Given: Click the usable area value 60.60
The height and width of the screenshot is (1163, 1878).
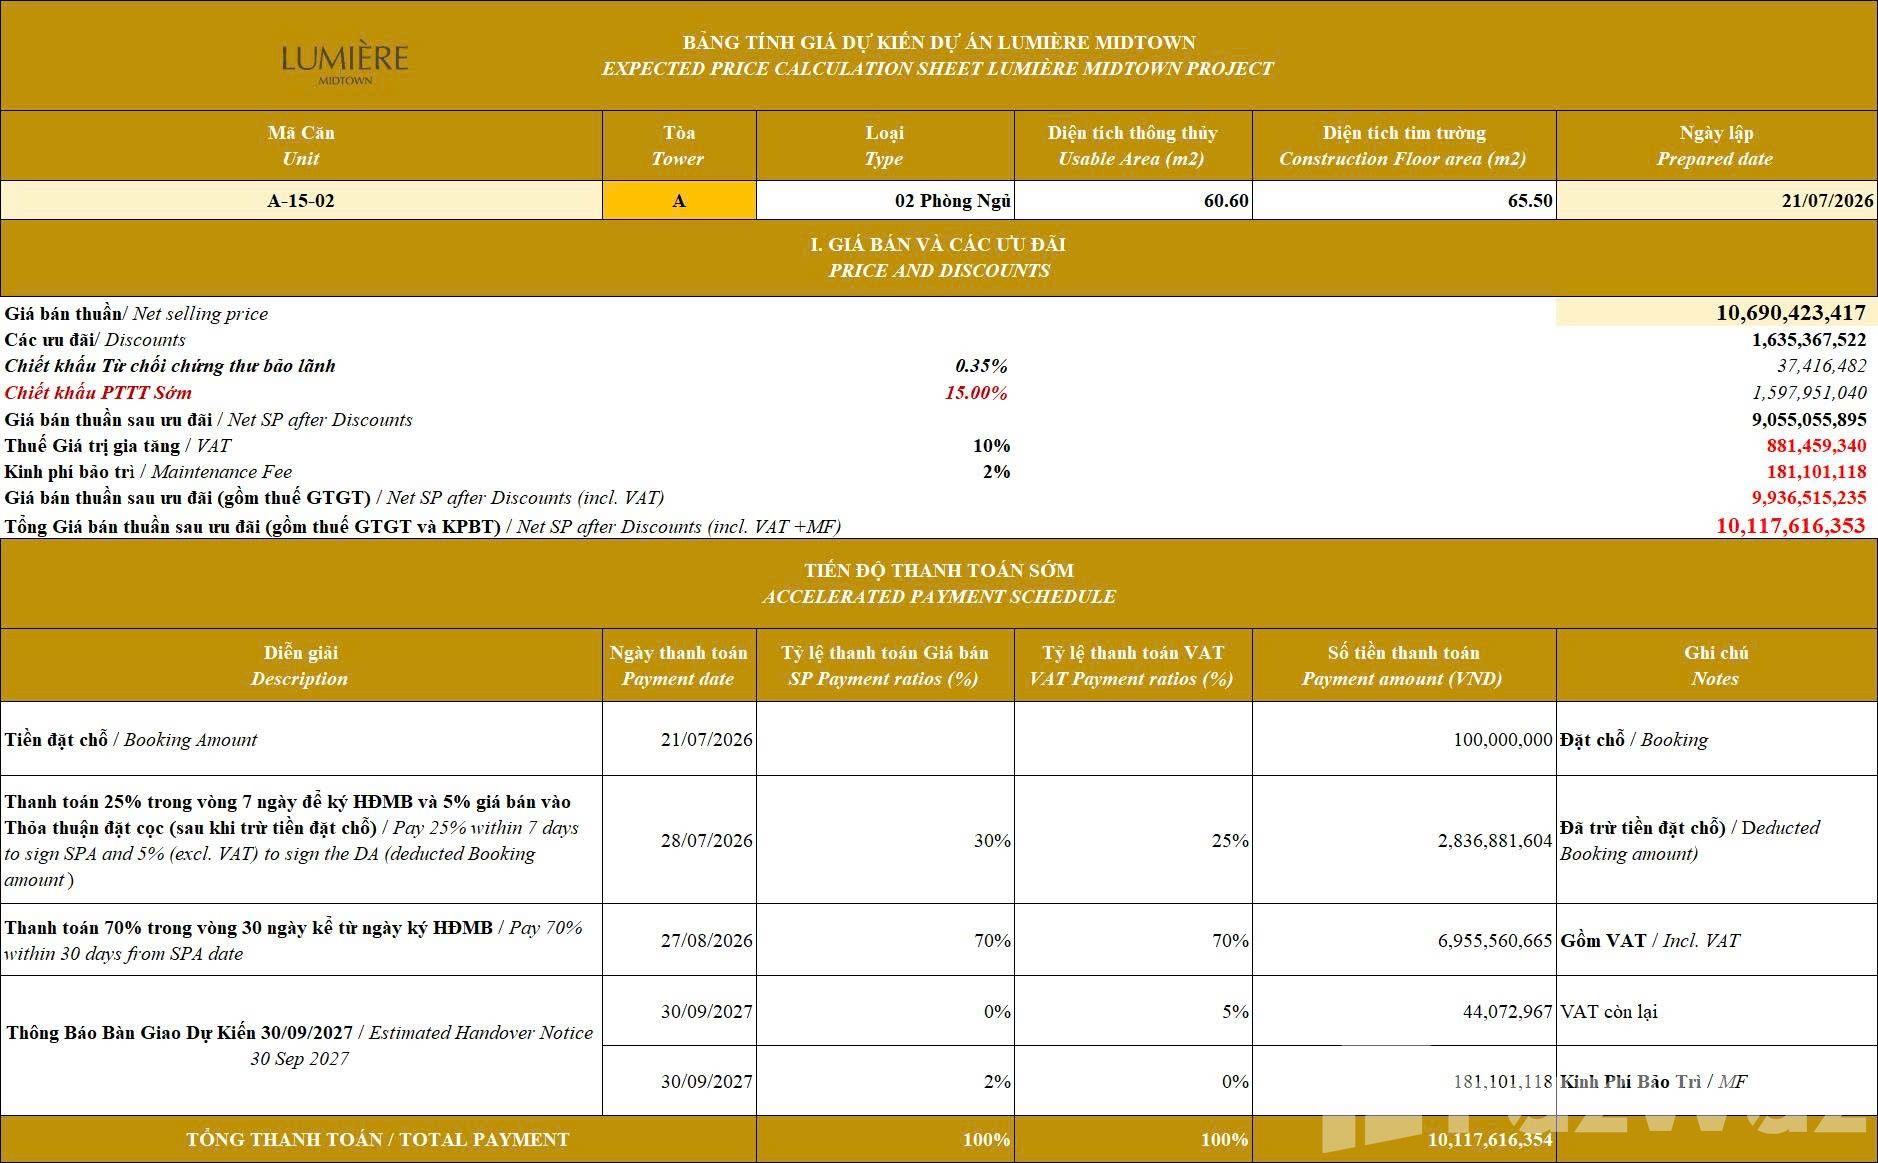Looking at the screenshot, I should point(1133,200).
